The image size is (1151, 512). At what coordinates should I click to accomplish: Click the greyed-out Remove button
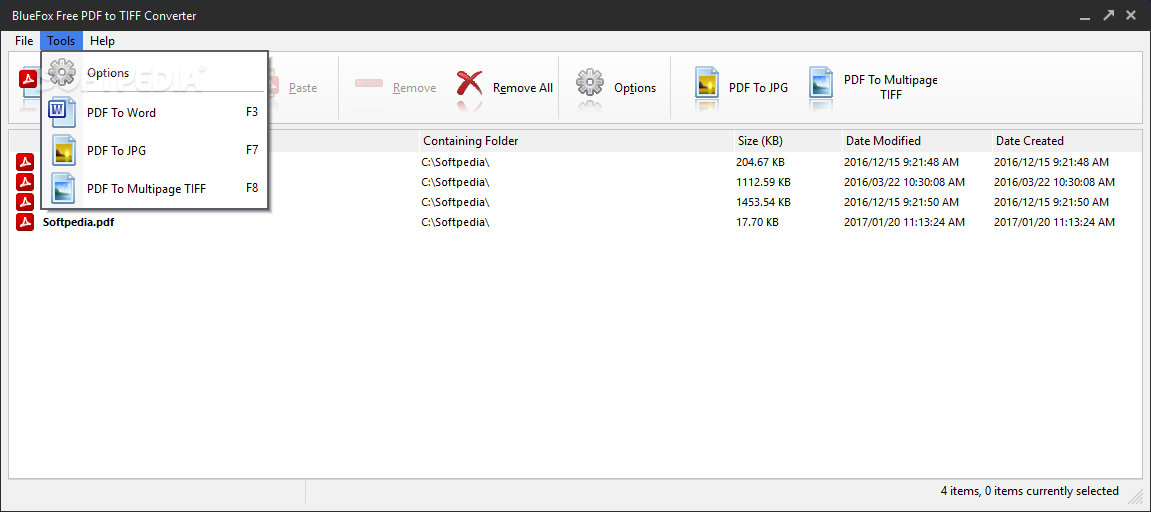[x=396, y=87]
